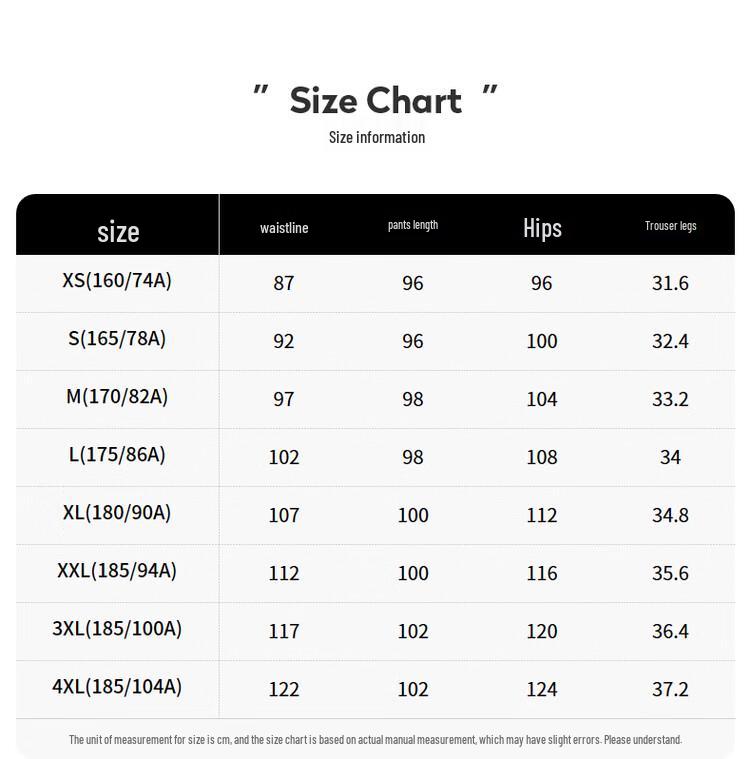The image size is (750, 759).
Task: Select the size column header
Action: click(118, 231)
